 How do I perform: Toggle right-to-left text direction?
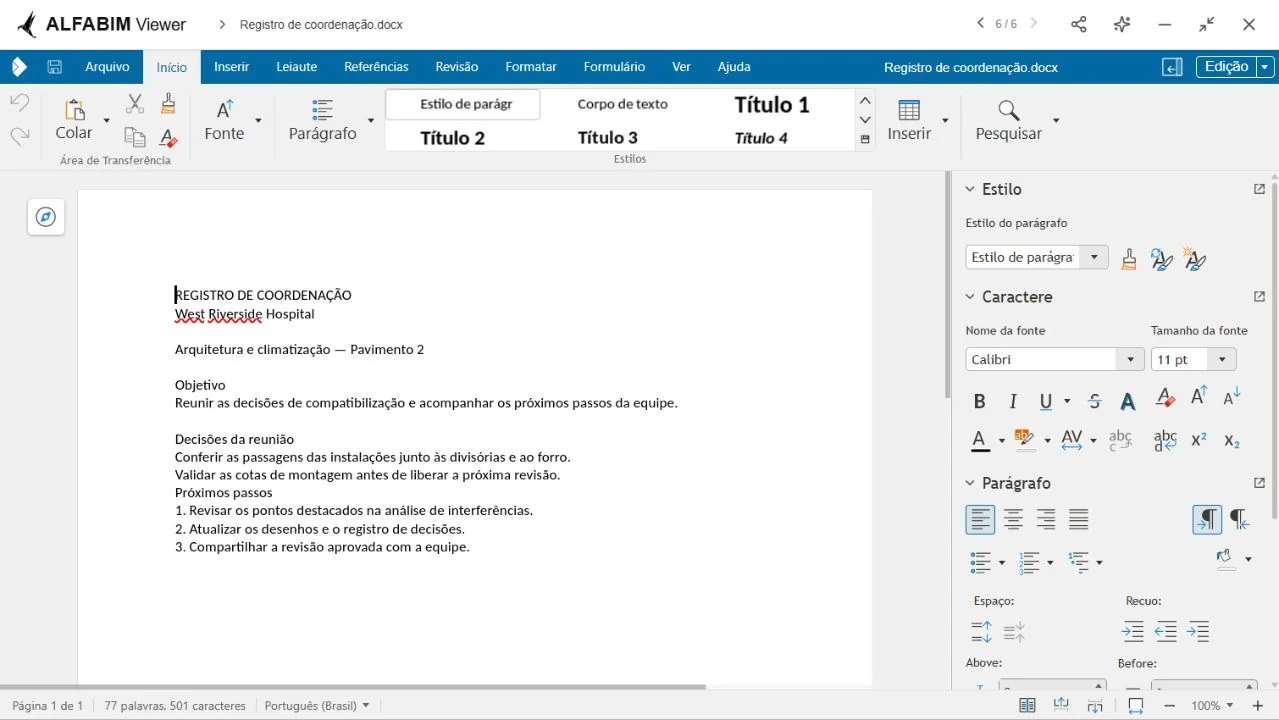(1239, 519)
